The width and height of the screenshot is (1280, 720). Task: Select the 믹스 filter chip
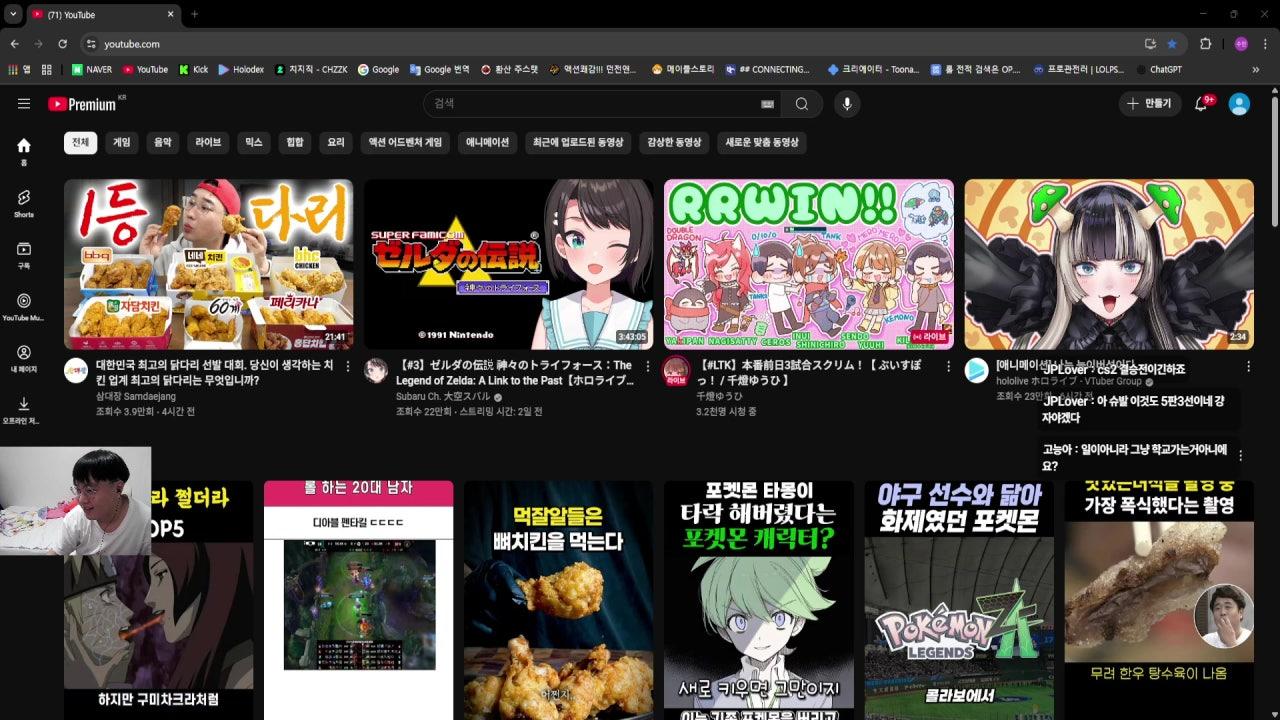(254, 143)
